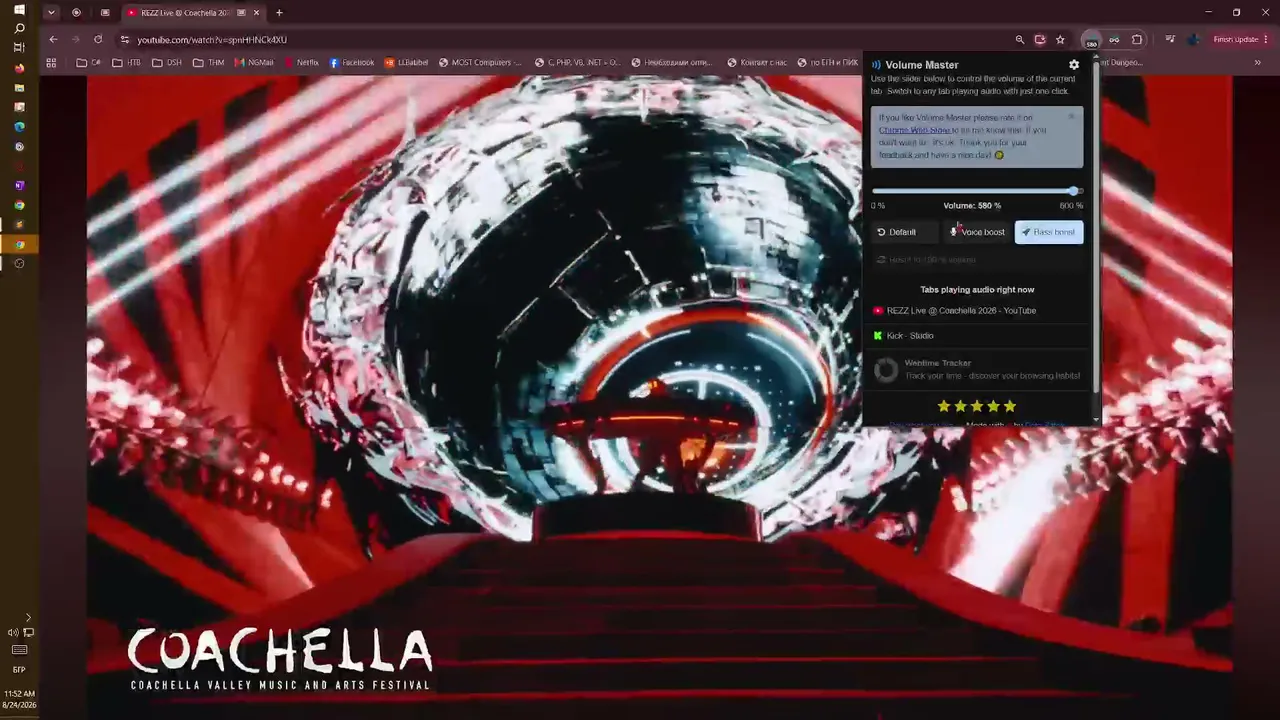1280x720 pixels.
Task: Open the Netflix bookmark
Action: click(301, 63)
